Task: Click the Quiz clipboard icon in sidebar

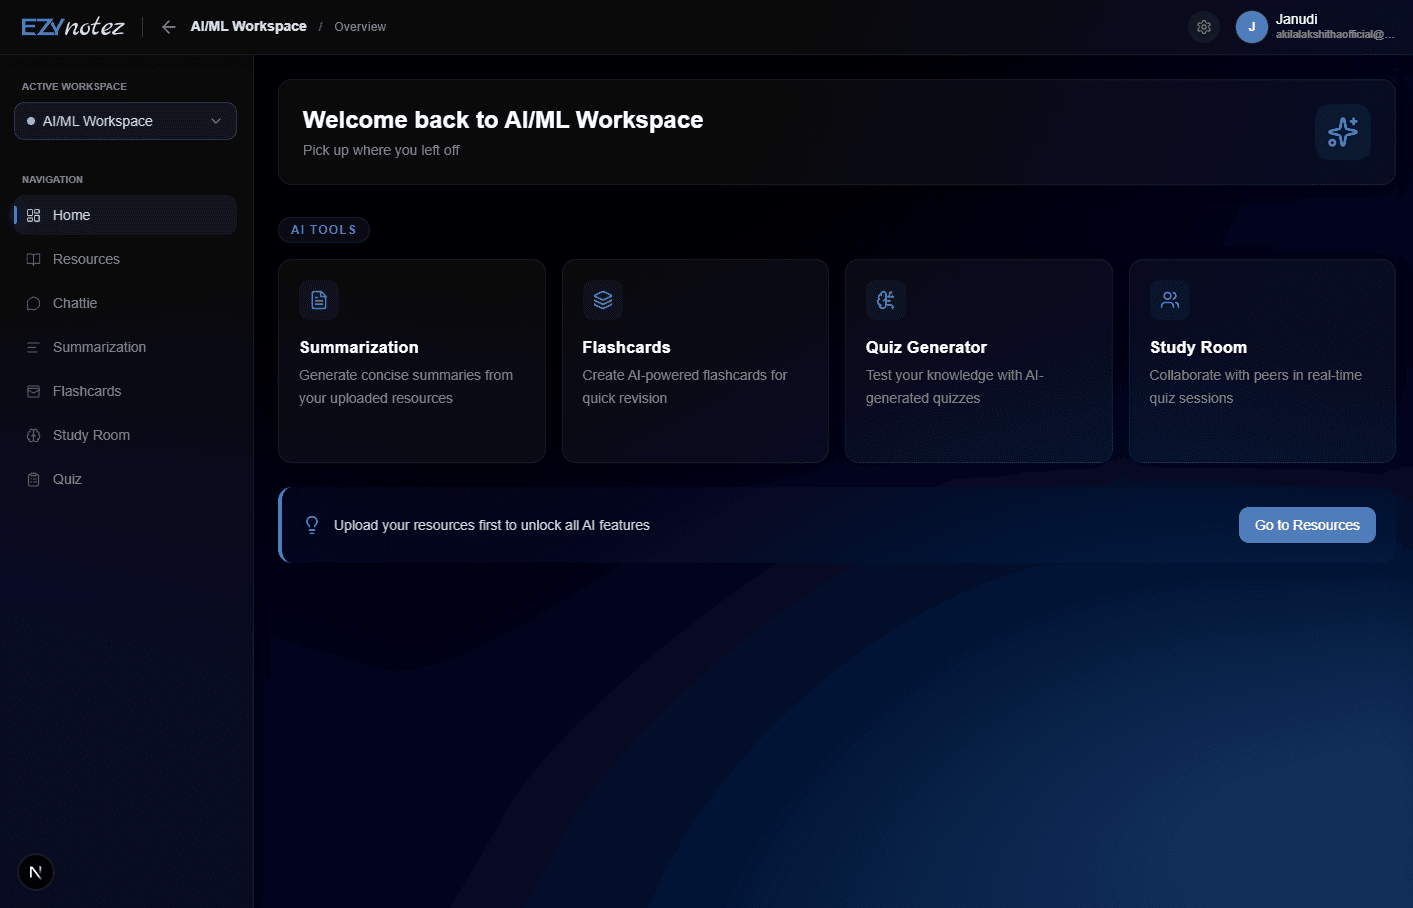Action: pyautogui.click(x=33, y=479)
